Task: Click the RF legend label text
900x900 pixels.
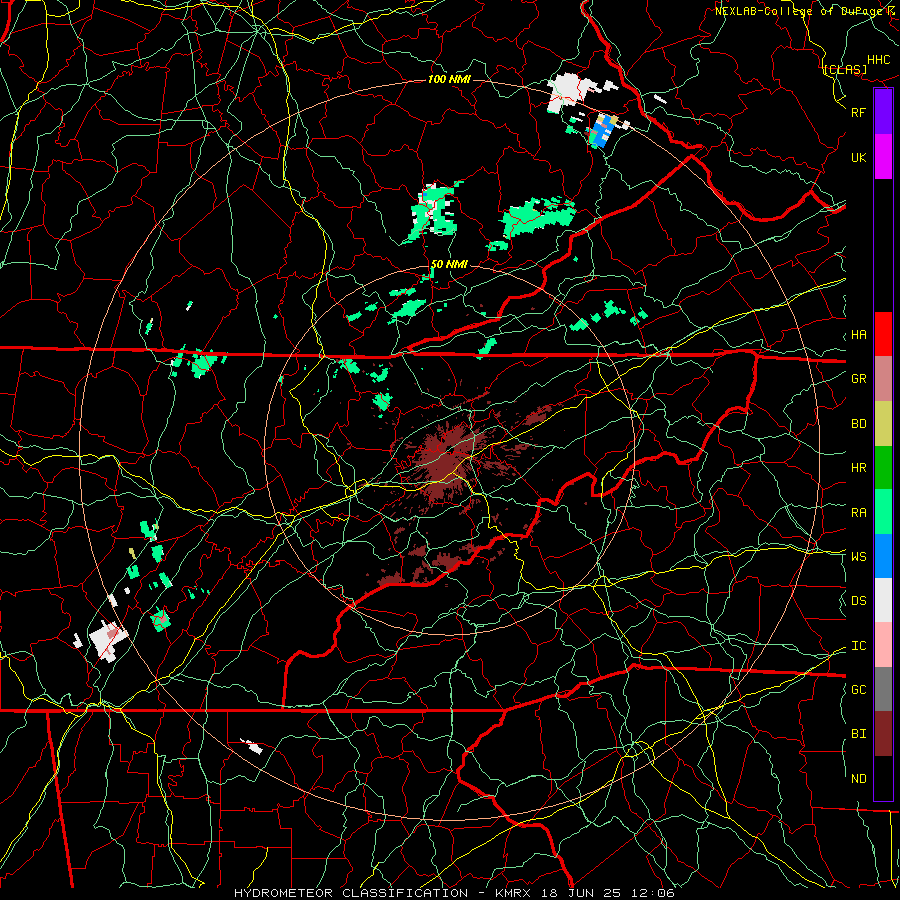Action: click(859, 112)
